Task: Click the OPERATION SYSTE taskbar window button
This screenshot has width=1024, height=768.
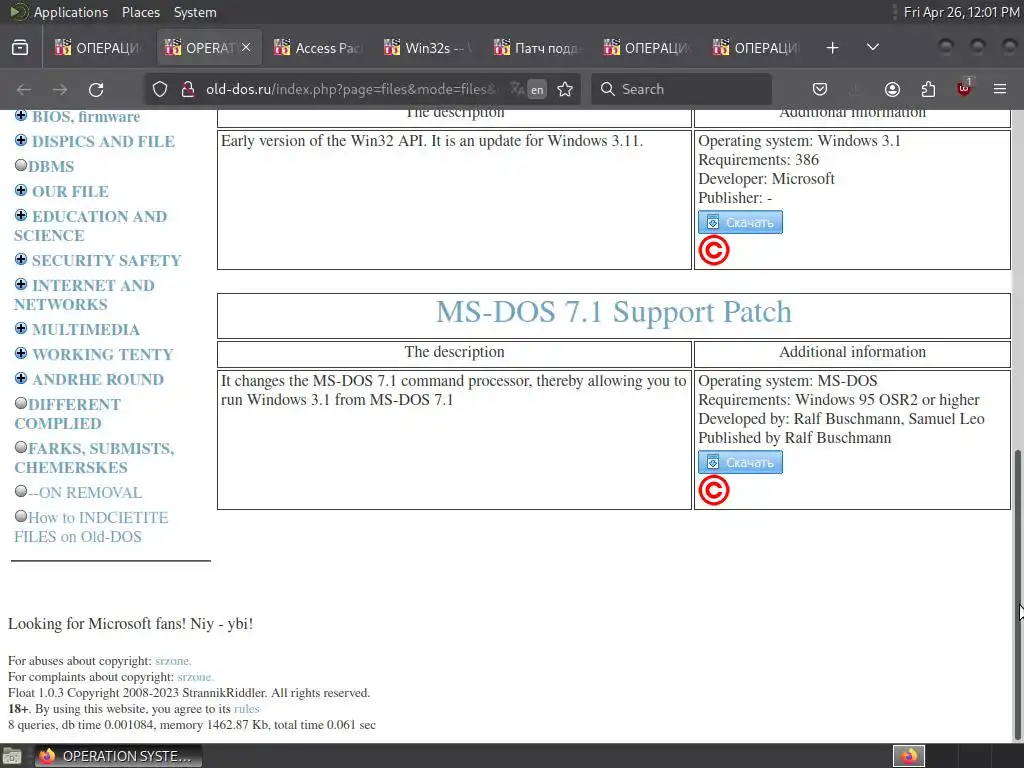Action: point(118,756)
